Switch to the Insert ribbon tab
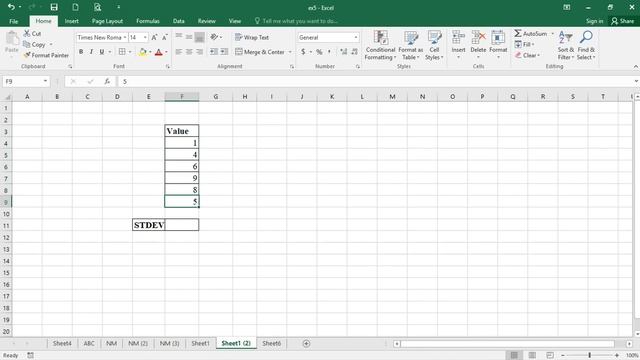 (x=71, y=21)
